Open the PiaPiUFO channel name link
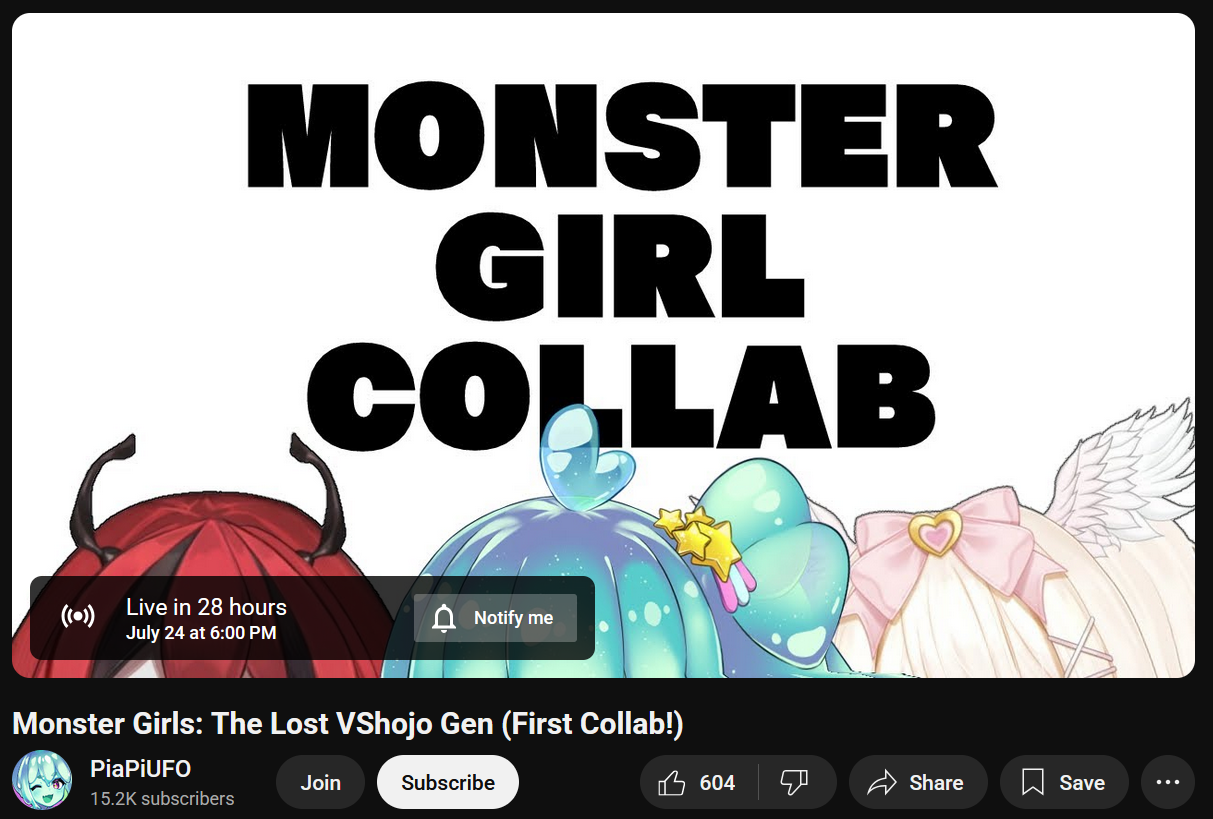 [x=141, y=769]
